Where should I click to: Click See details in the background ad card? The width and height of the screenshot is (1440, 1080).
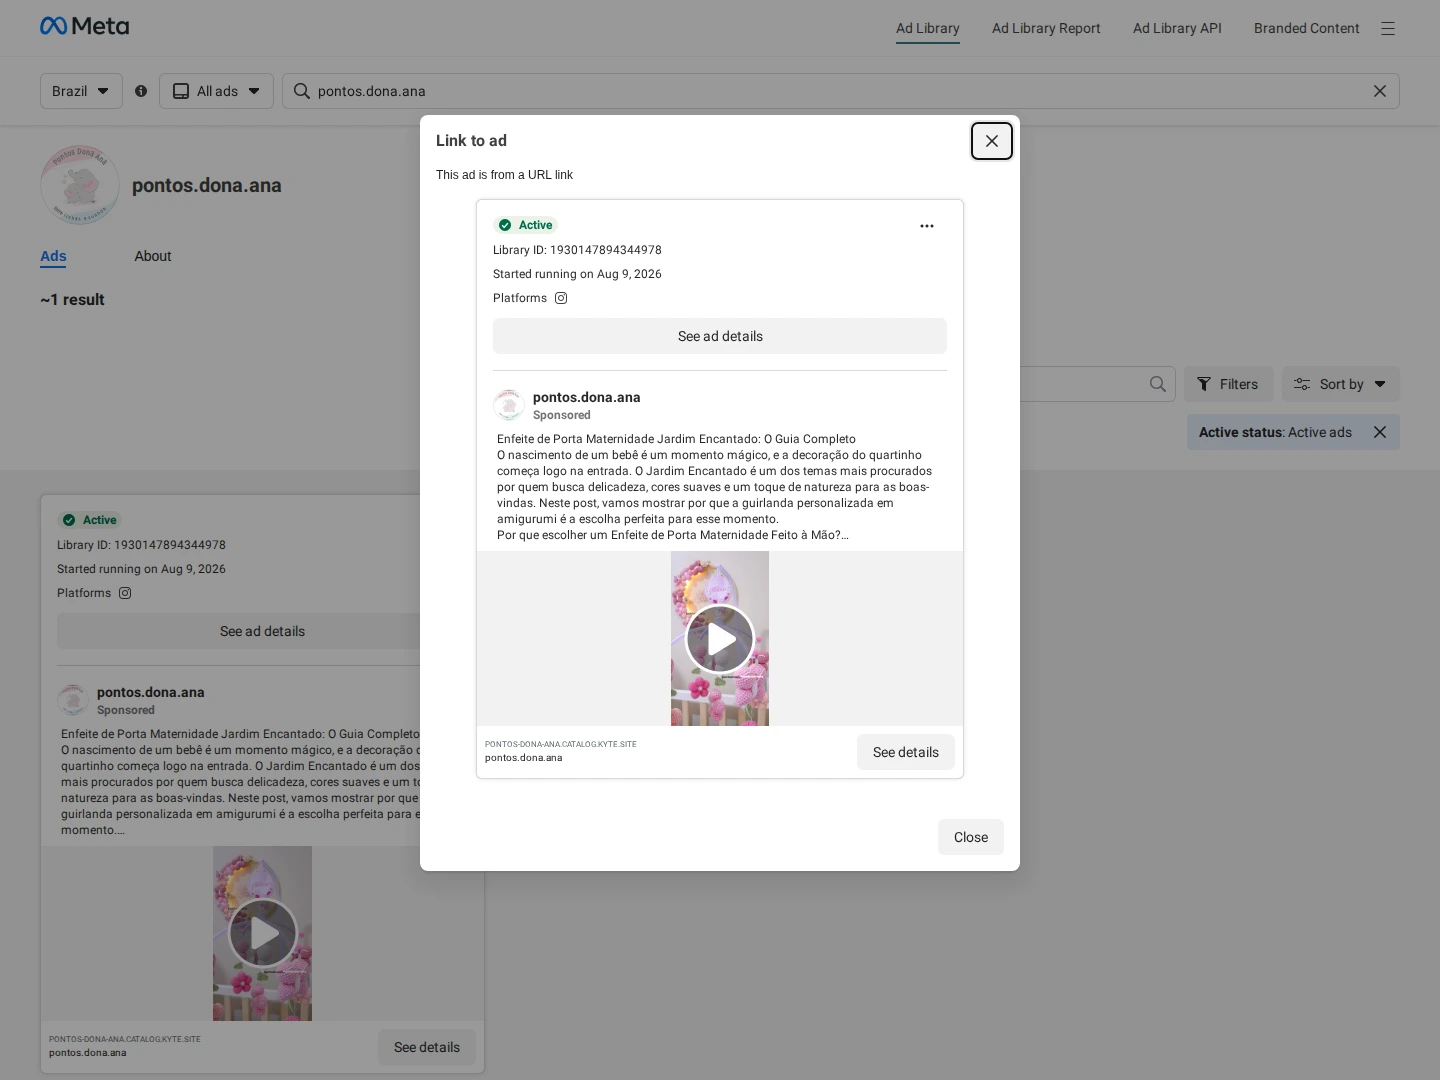tap(427, 1047)
